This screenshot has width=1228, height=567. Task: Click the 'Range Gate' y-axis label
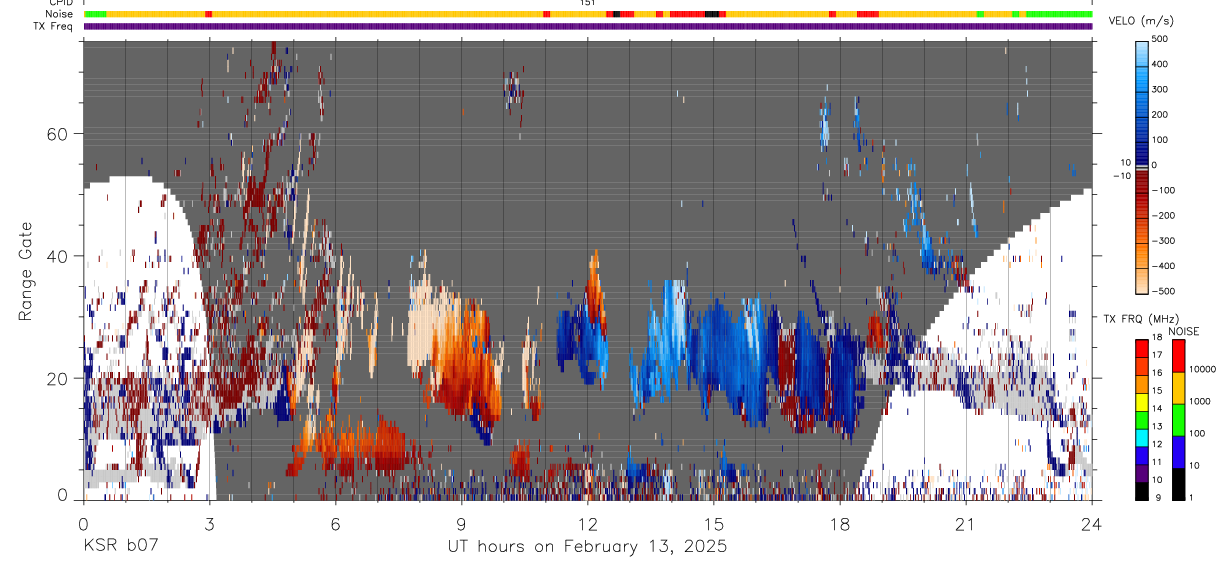(26, 271)
